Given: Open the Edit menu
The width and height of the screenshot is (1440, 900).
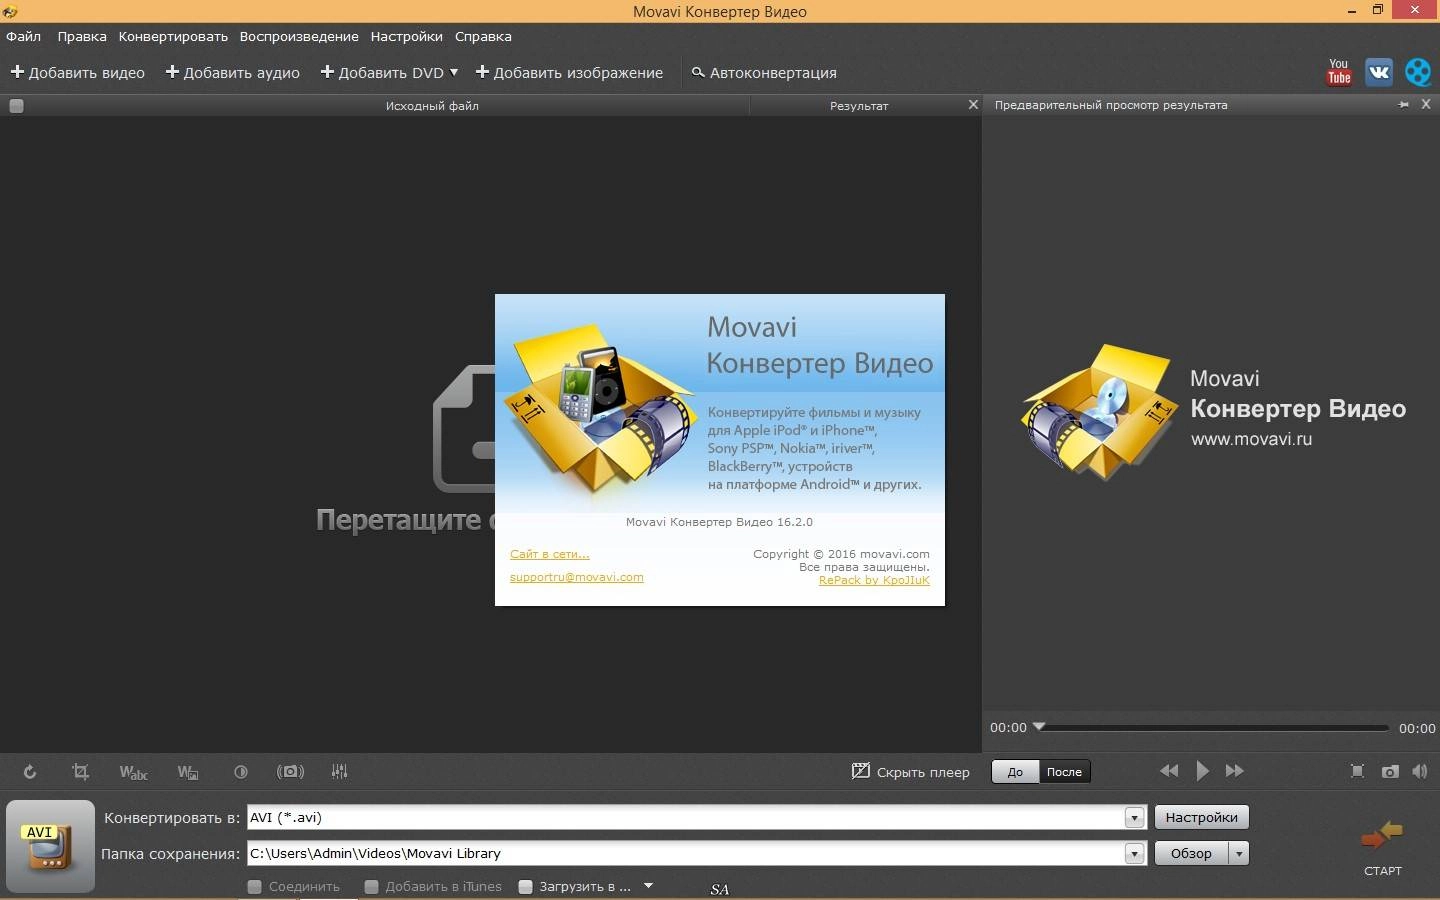Looking at the screenshot, I should tap(82, 36).
